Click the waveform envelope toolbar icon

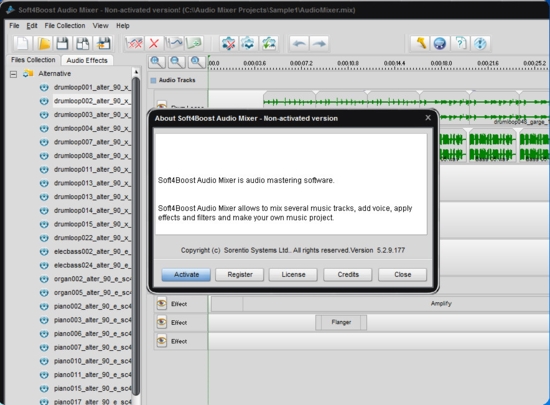pos(174,43)
